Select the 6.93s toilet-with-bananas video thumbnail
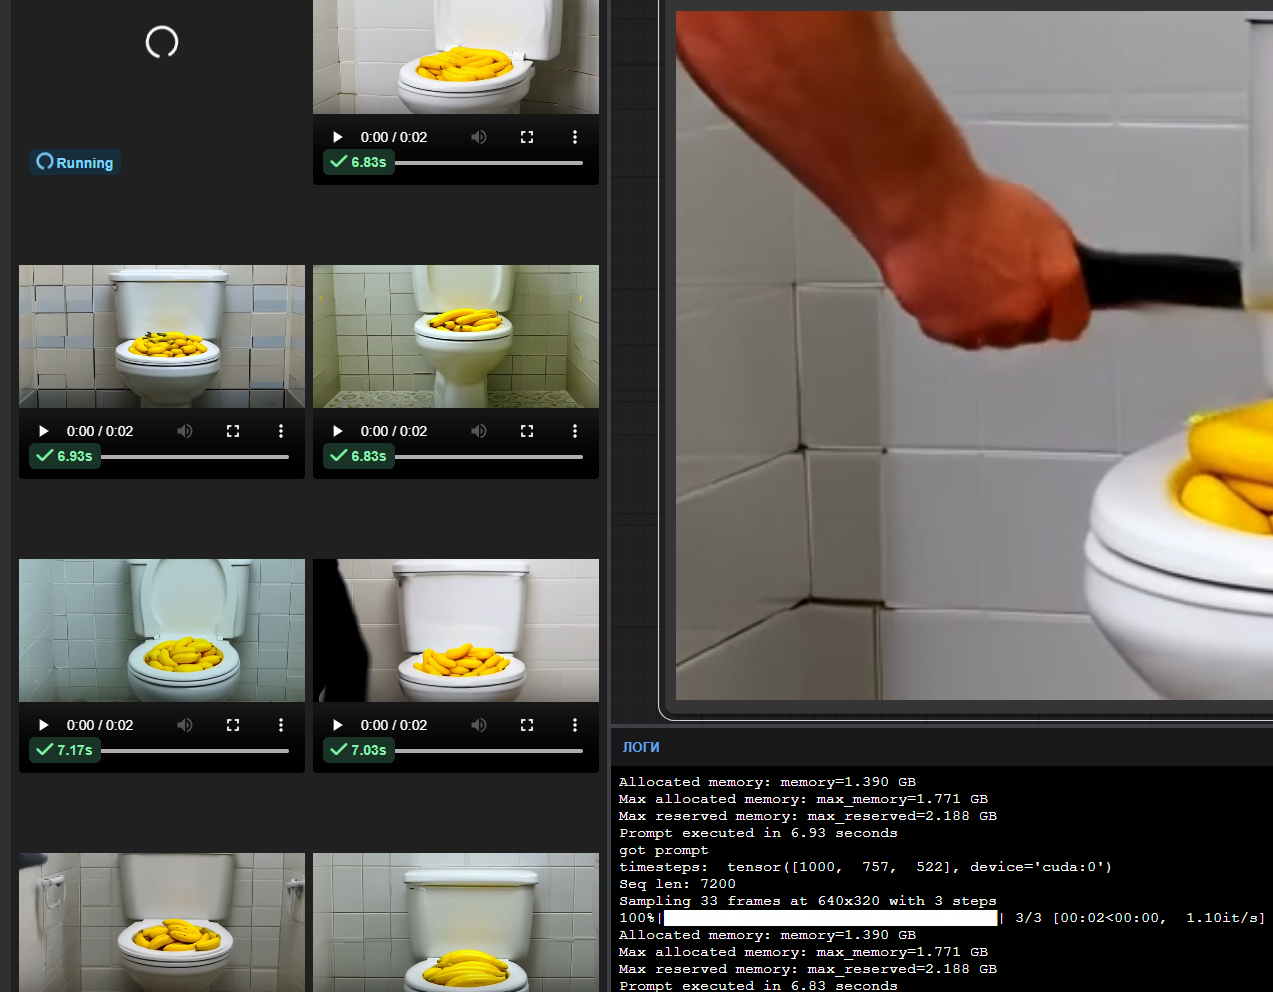Viewport: 1273px width, 992px height. tap(162, 336)
